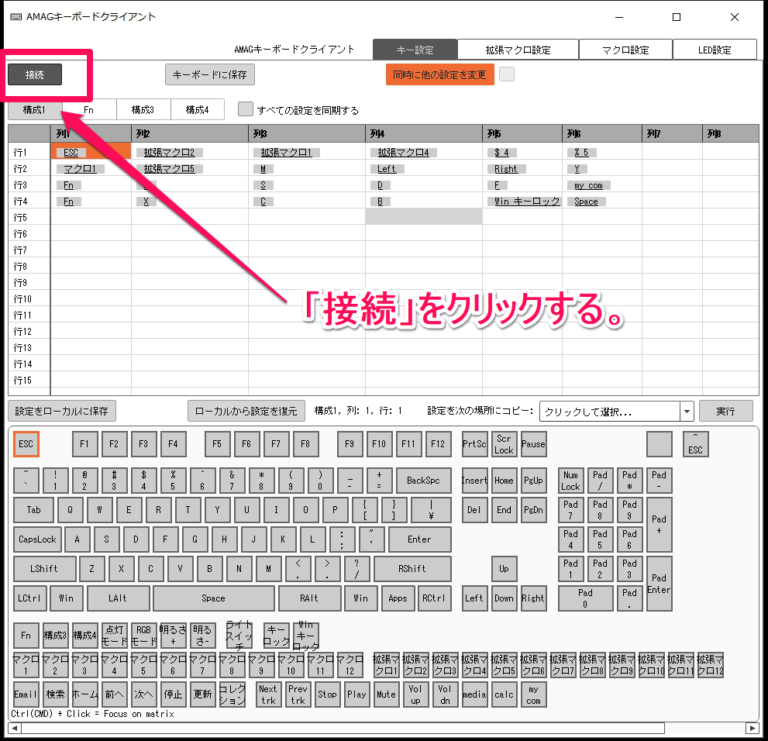
Task: Select マクロ1 matrix cell
Action: [x=91, y=168]
